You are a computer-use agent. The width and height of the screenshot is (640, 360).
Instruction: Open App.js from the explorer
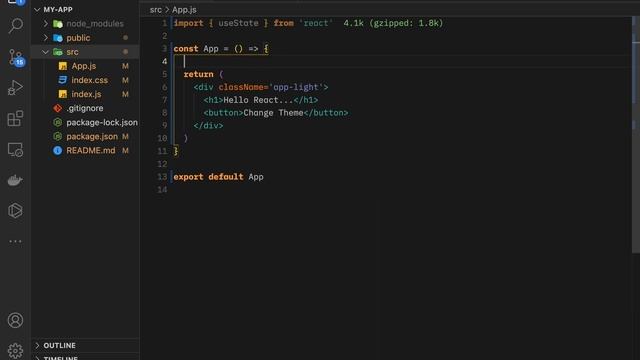coord(84,66)
